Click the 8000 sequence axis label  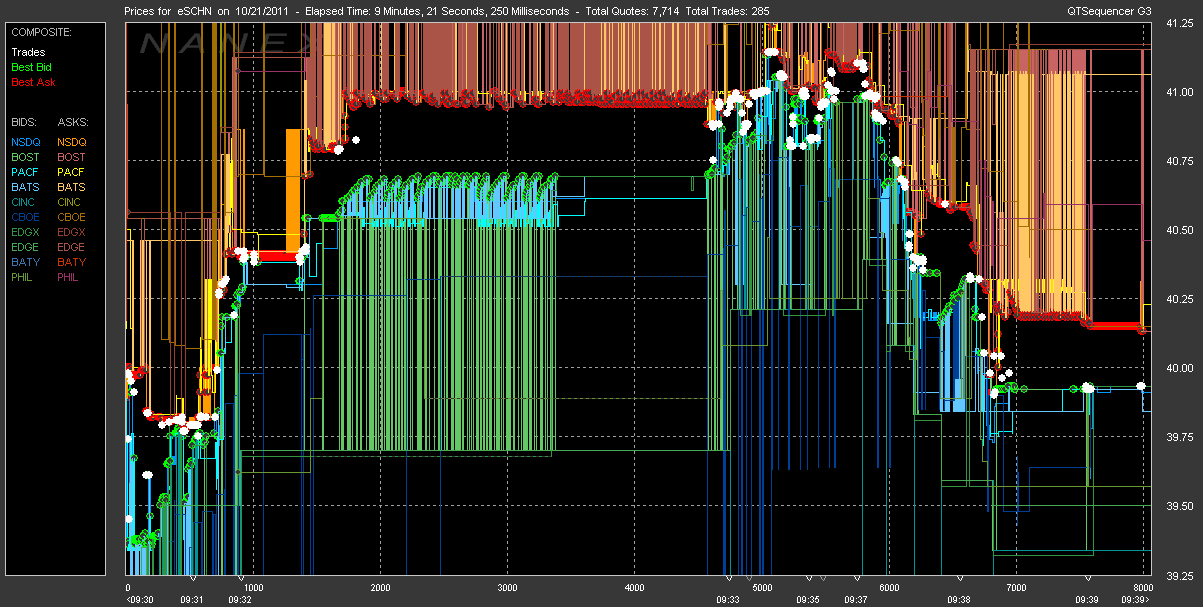[x=1142, y=588]
